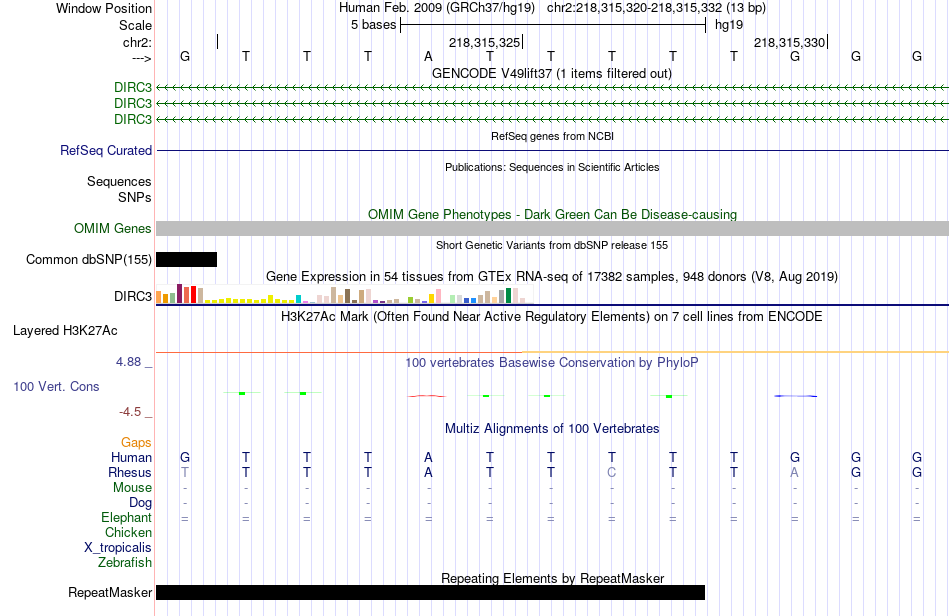Click the OMIM Gene Phenotypes green title
Screen dimensions: 950x616
[553, 214]
